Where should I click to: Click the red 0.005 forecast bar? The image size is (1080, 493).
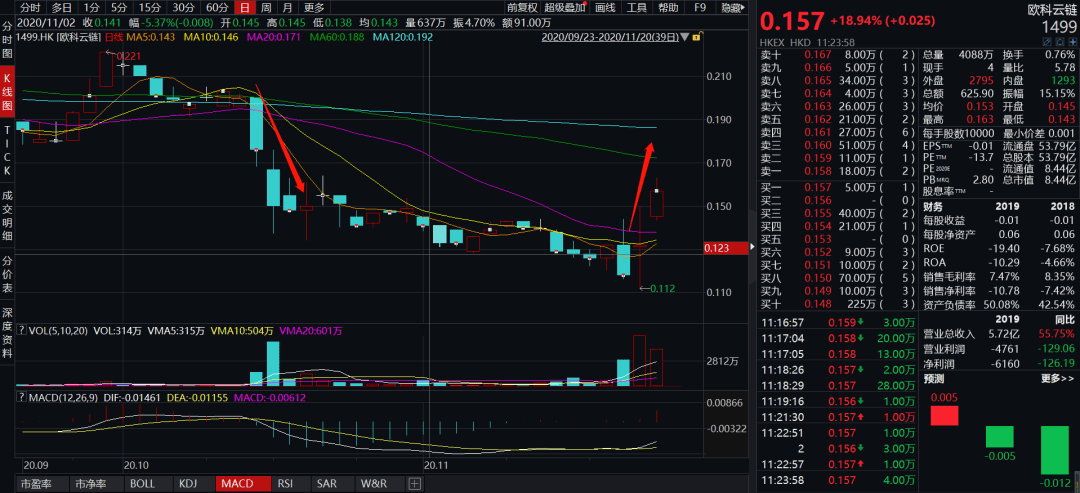pos(943,413)
